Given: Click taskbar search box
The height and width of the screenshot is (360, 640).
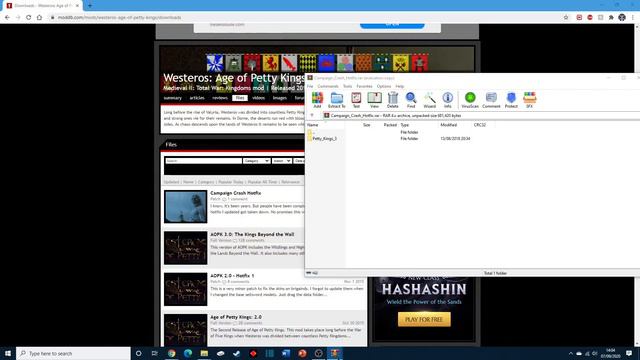Looking at the screenshot, I should [x=73, y=353].
